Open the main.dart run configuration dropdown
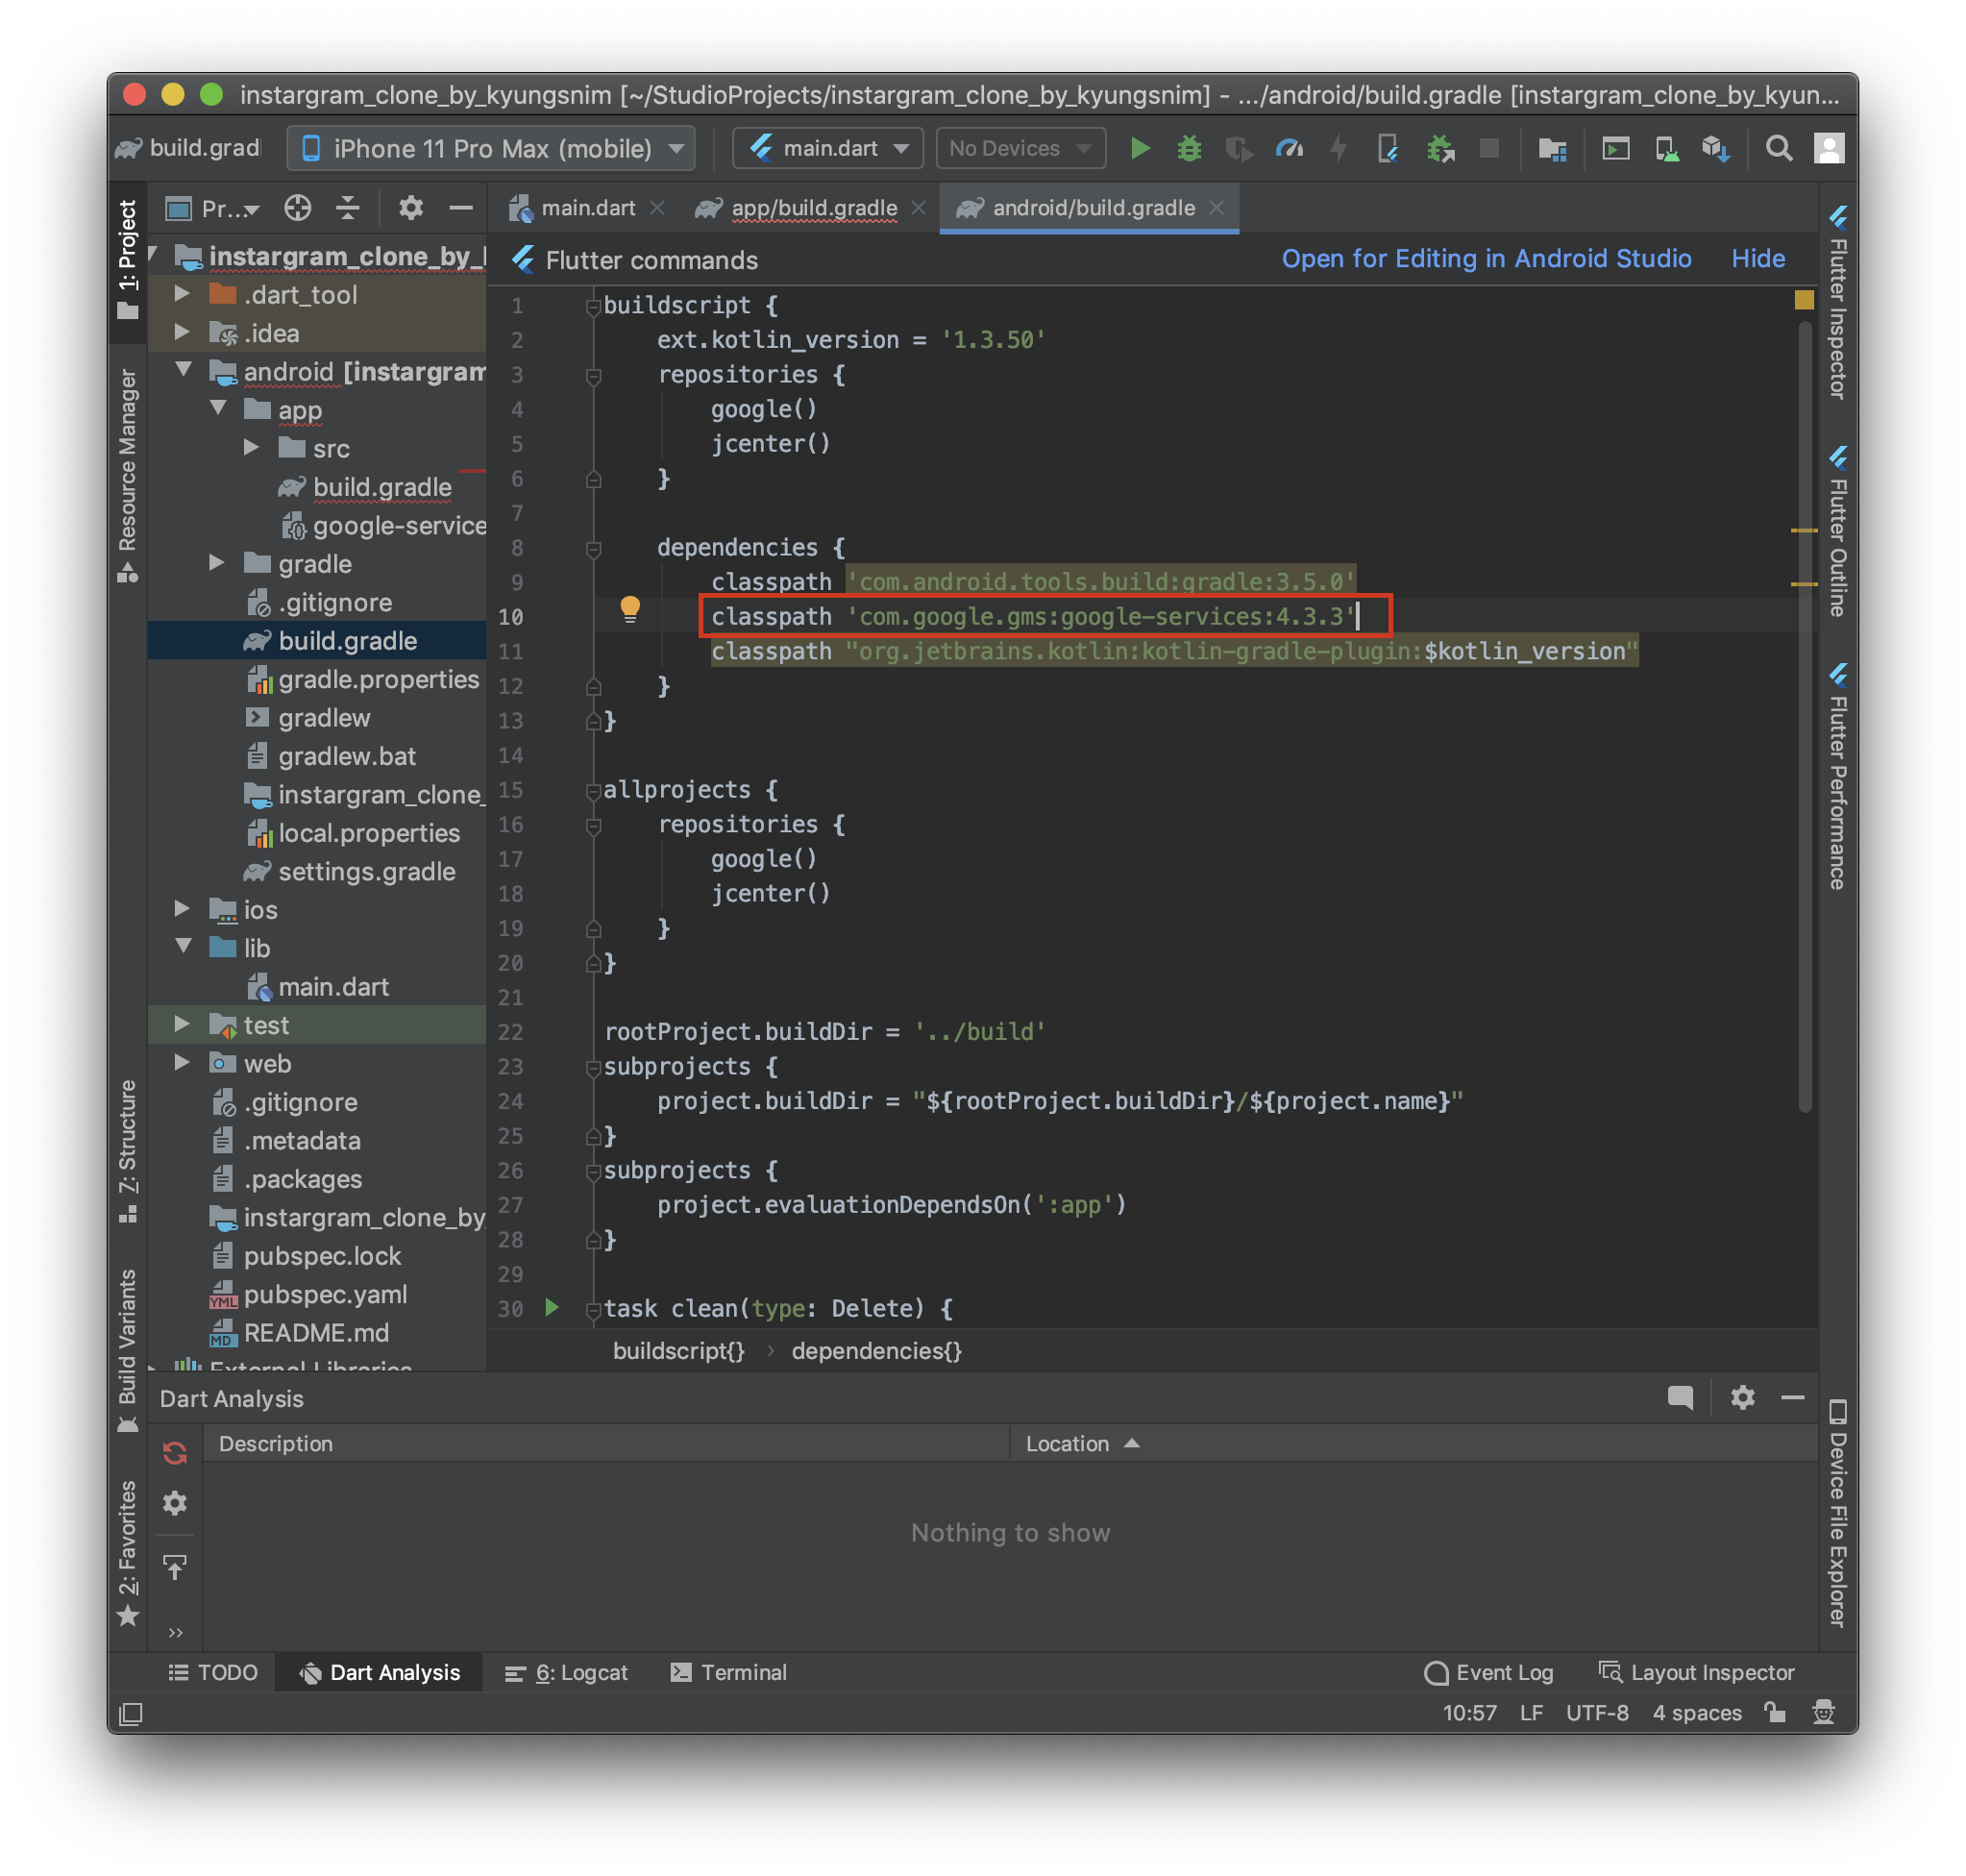The height and width of the screenshot is (1876, 1966). pyautogui.click(x=829, y=149)
